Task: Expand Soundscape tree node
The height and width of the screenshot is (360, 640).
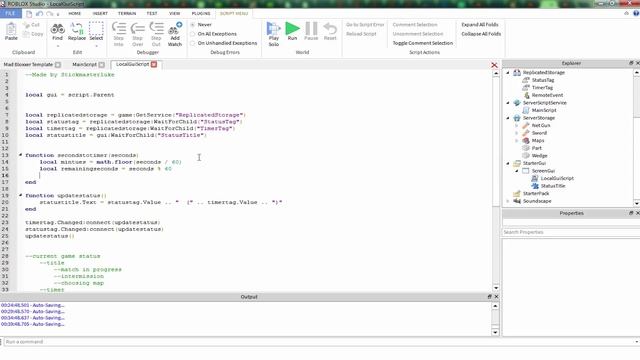Action: pyautogui.click(x=508, y=201)
